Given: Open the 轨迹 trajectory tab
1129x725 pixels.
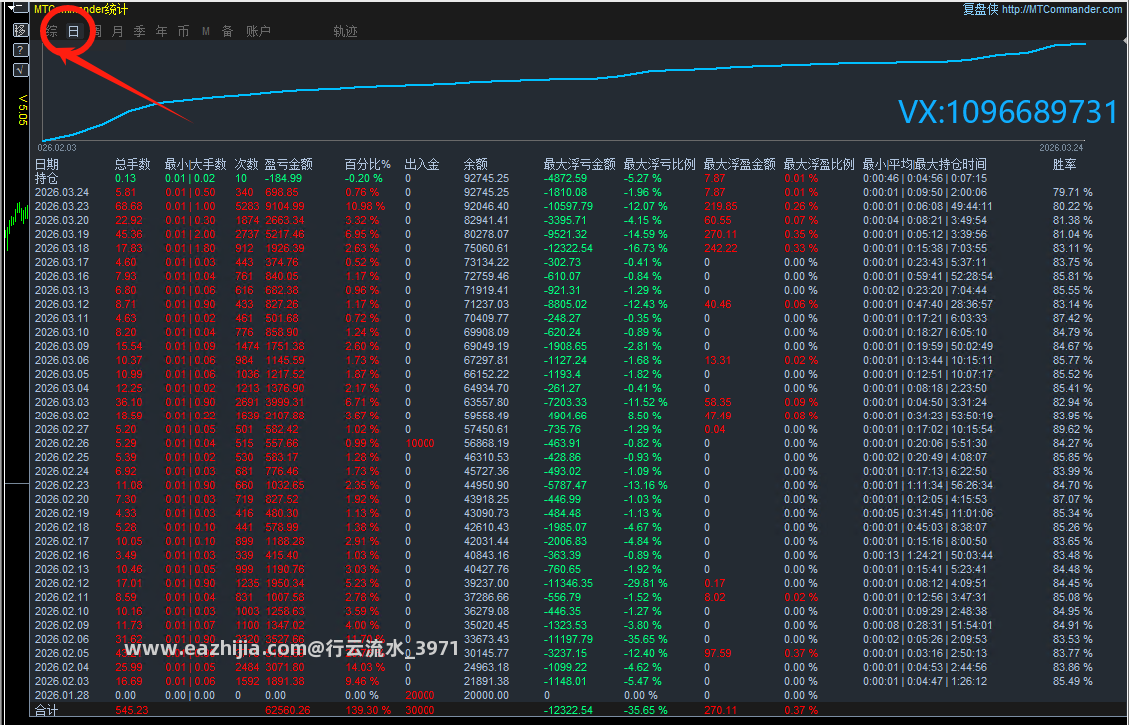Looking at the screenshot, I should click(346, 31).
